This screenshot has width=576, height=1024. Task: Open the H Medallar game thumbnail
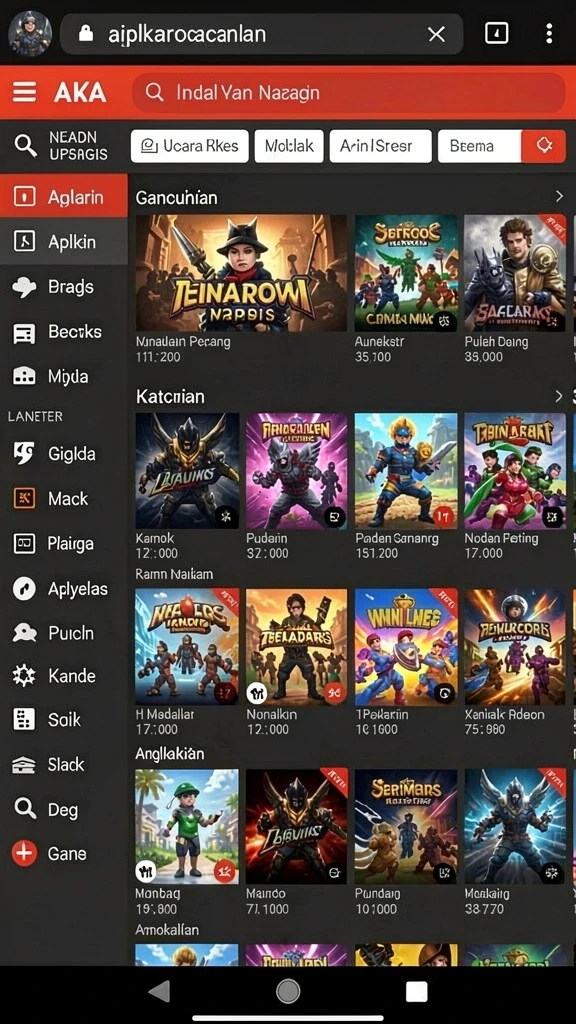click(187, 647)
